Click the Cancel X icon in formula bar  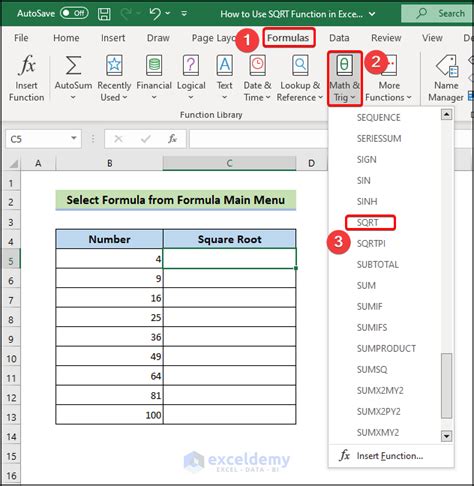pos(118,139)
